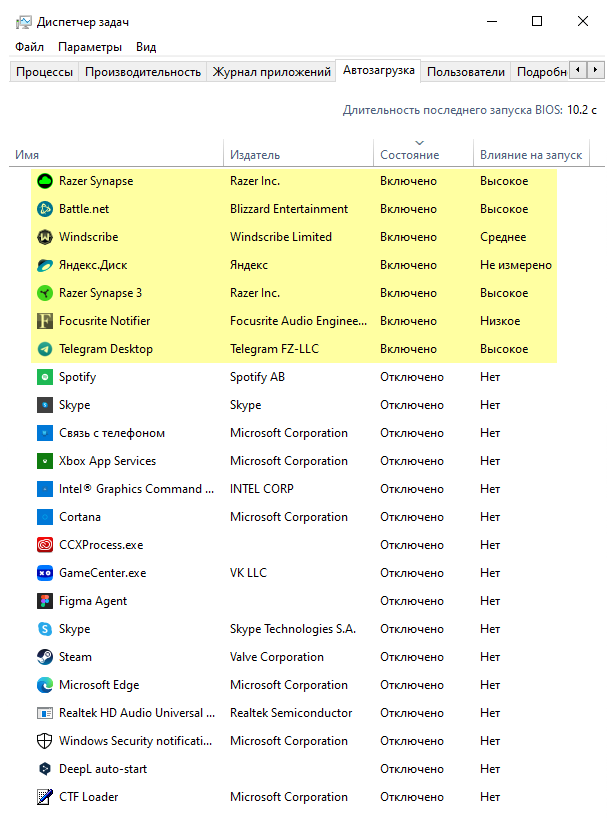Click the Связь с телефоном icon
This screenshot has height=830, width=616.
point(45,433)
